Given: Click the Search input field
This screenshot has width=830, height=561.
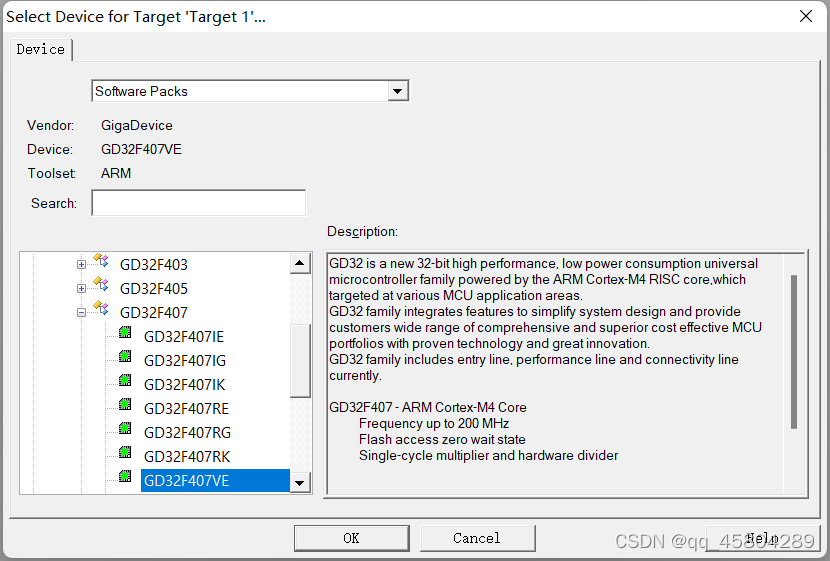Looking at the screenshot, I should pos(199,203).
